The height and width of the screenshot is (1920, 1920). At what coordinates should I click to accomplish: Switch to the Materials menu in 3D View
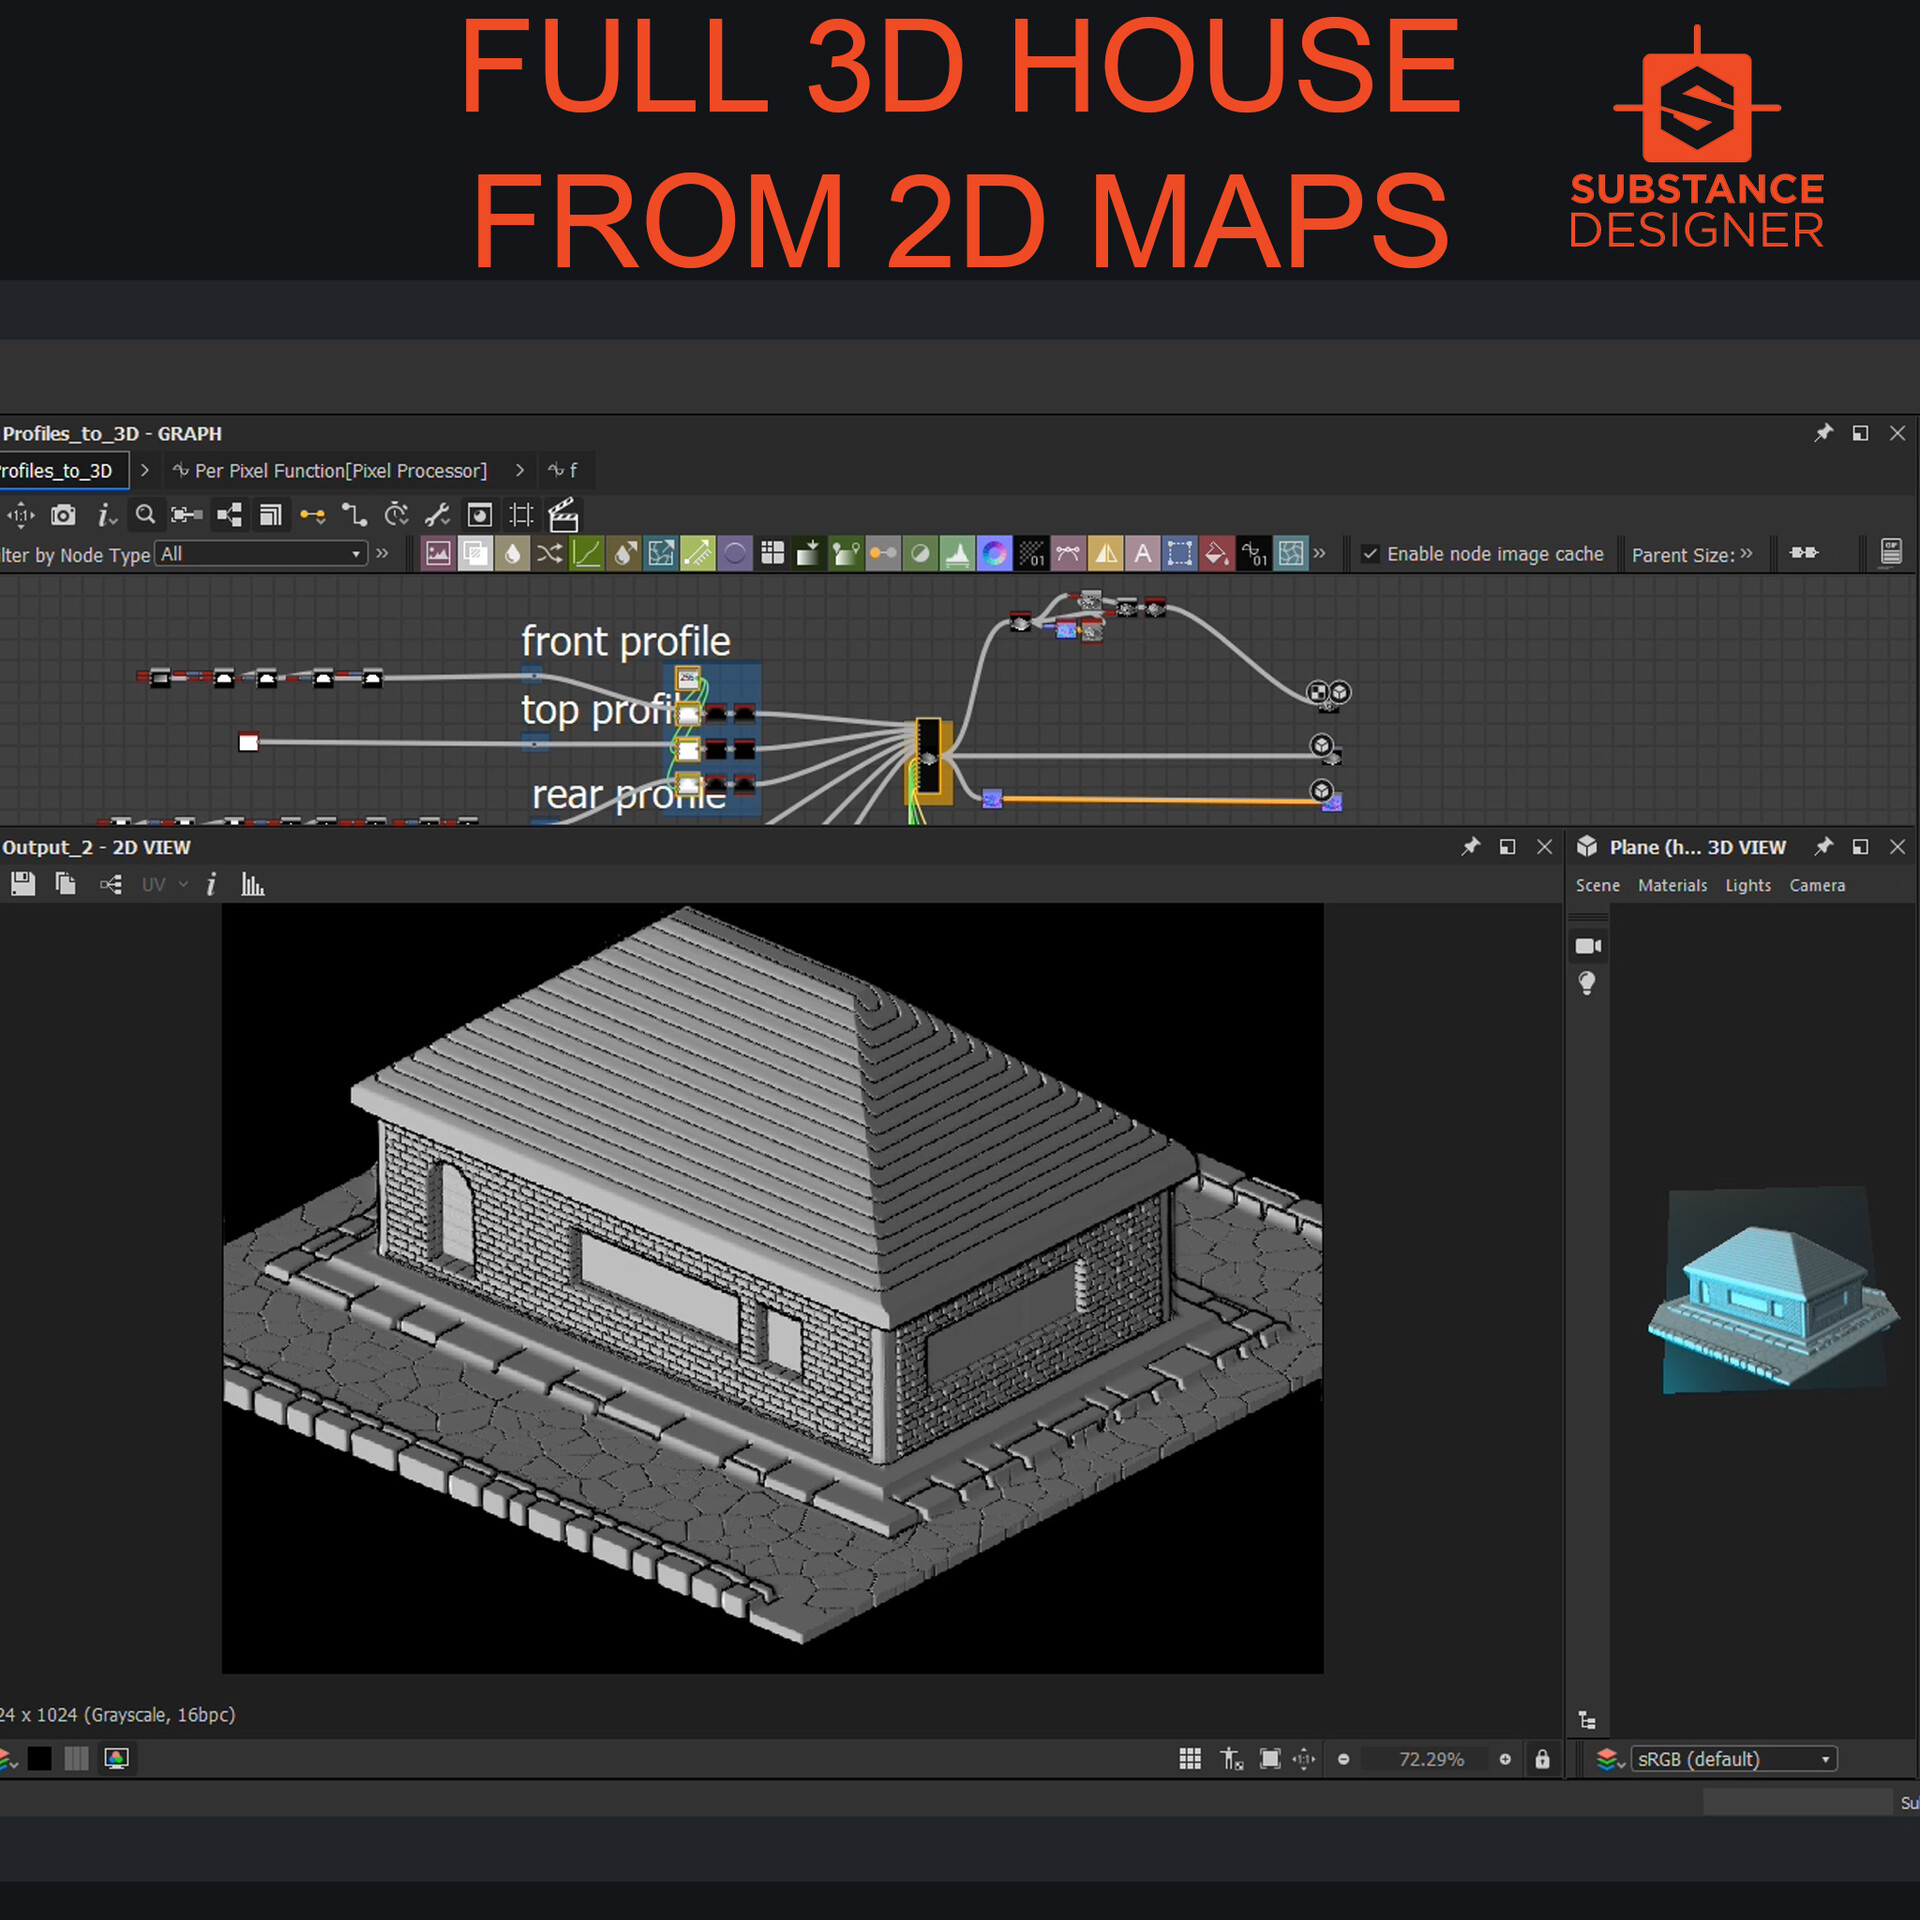tap(1672, 885)
